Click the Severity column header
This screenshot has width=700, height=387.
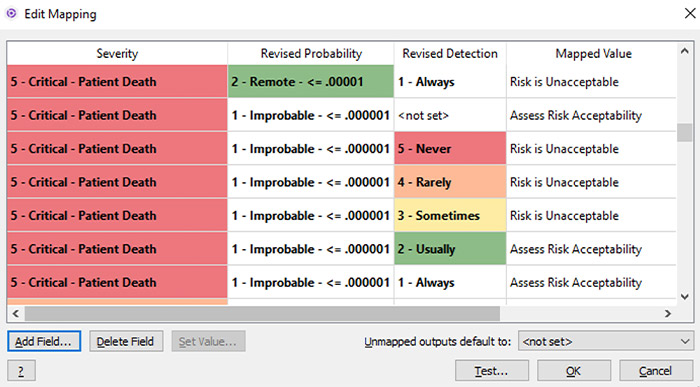click(117, 54)
